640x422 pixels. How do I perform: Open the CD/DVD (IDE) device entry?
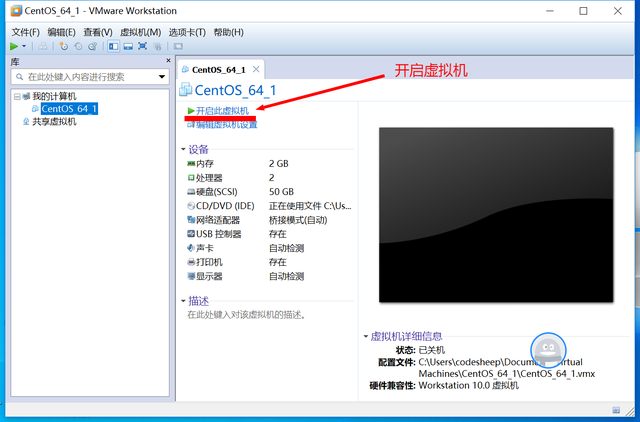tap(225, 206)
